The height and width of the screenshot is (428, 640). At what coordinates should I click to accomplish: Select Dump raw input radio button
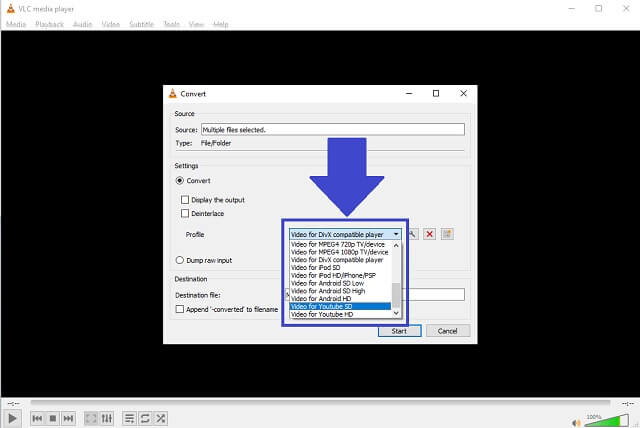[180, 260]
